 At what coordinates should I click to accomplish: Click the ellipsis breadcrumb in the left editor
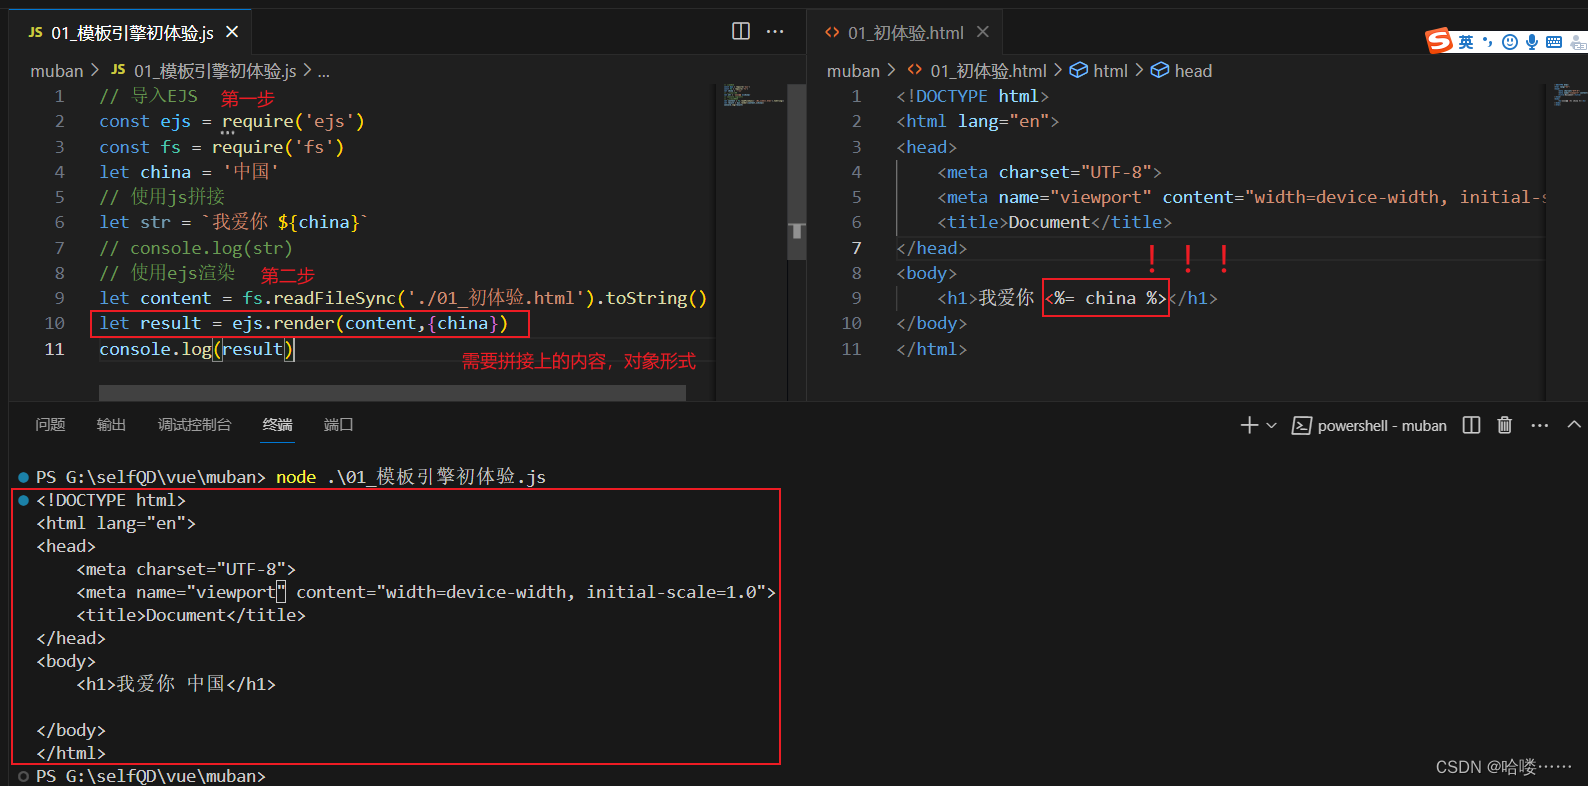pyautogui.click(x=323, y=70)
